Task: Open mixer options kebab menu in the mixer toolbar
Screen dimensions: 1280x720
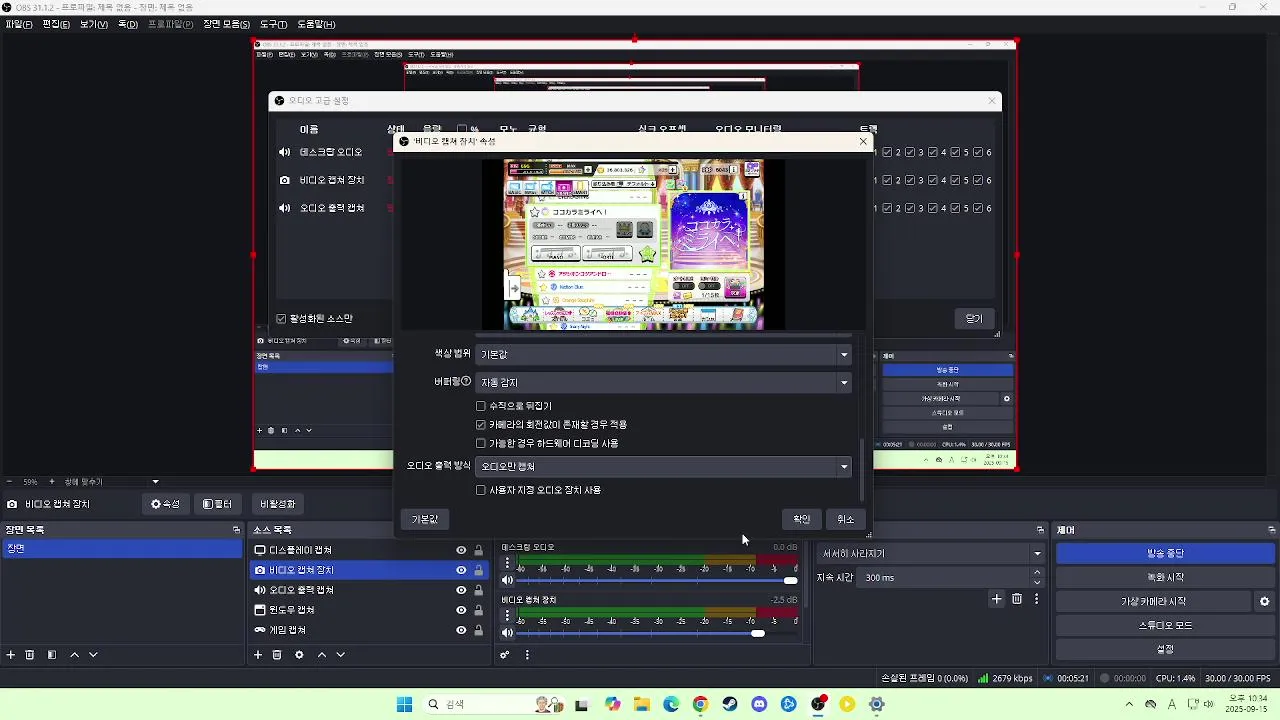Action: tap(527, 655)
